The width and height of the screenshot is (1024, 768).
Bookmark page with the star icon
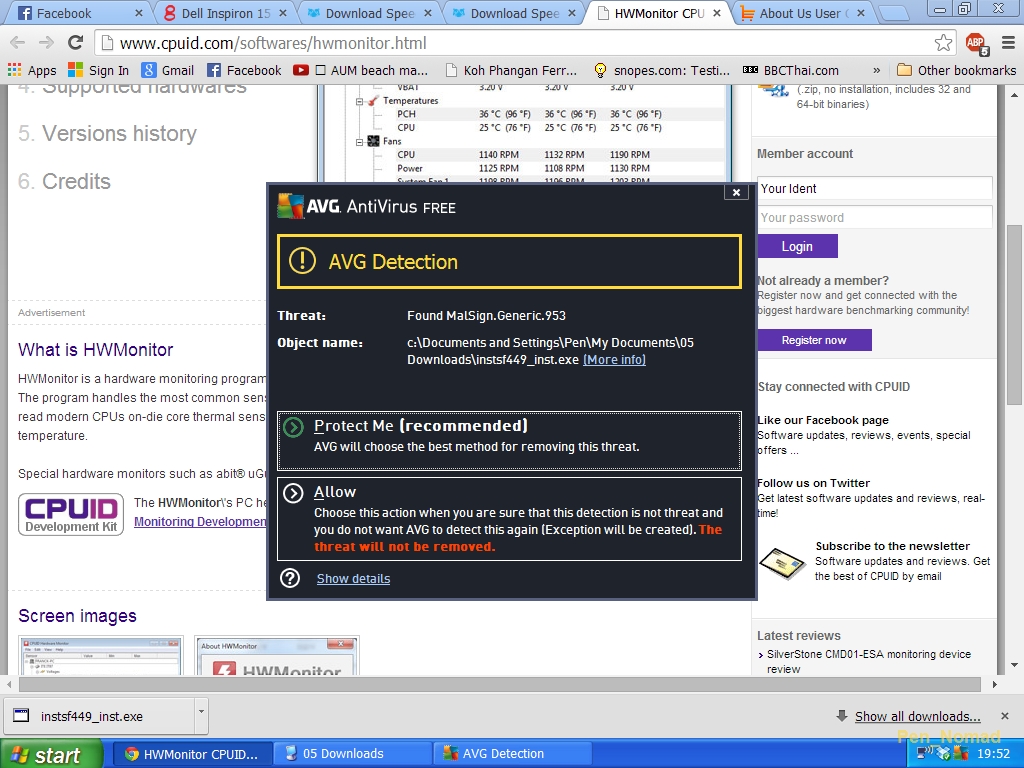tap(943, 43)
